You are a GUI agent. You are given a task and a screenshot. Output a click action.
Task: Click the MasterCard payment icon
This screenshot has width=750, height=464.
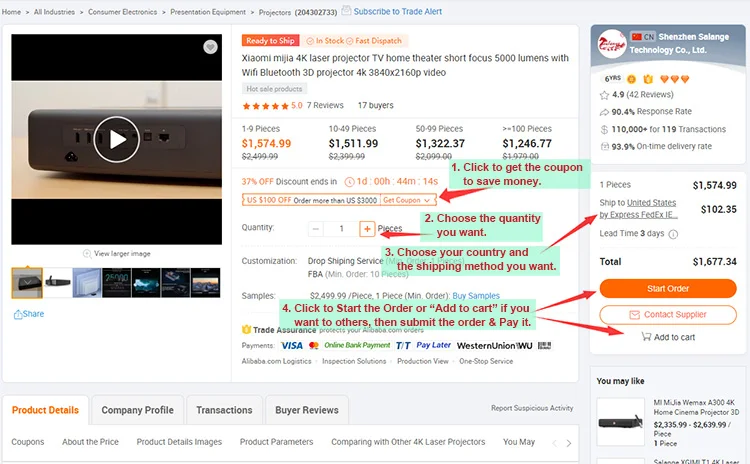pos(314,345)
